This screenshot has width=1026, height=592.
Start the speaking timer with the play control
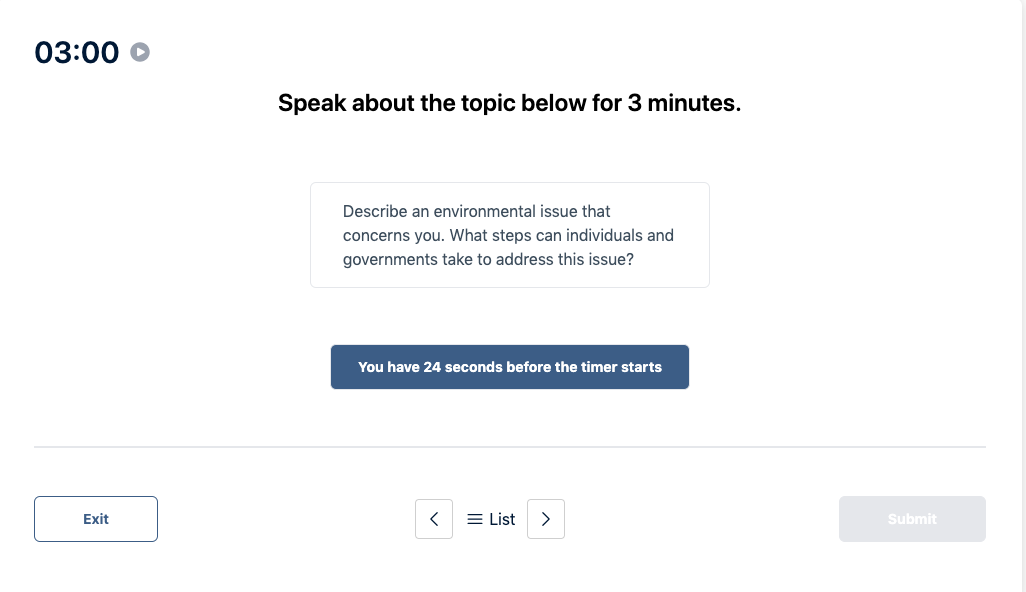click(140, 52)
